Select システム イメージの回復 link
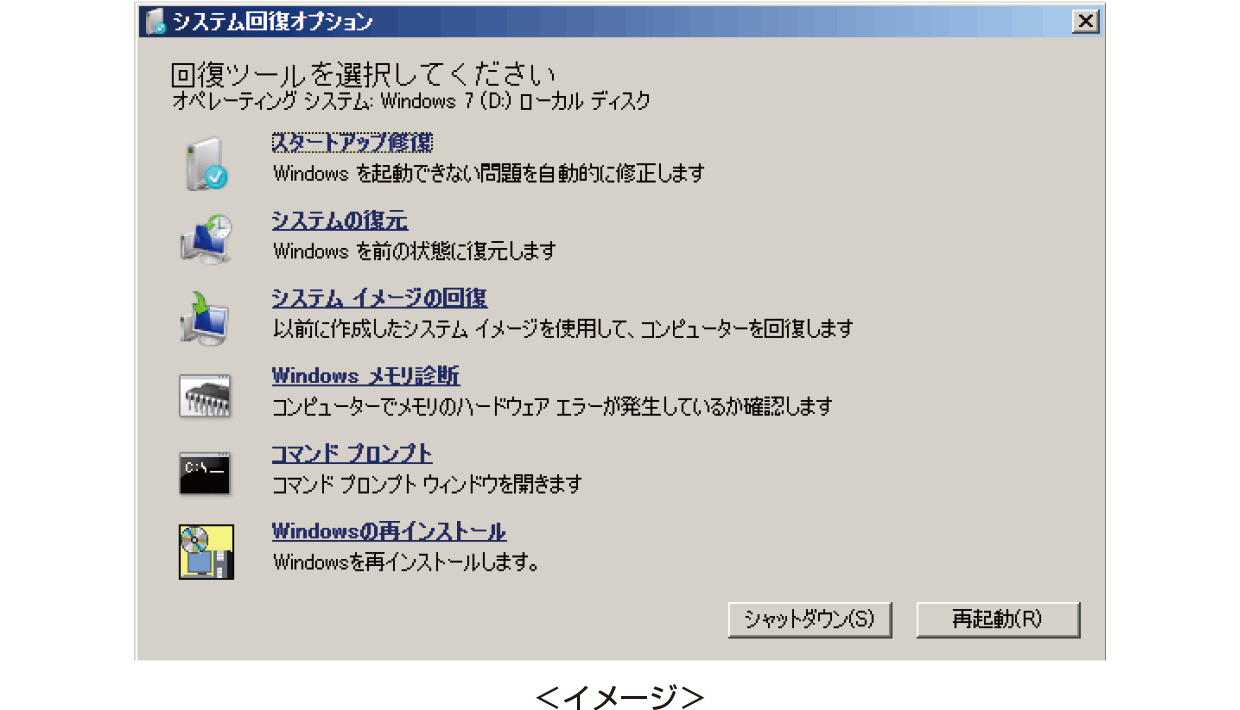 pyautogui.click(x=379, y=298)
